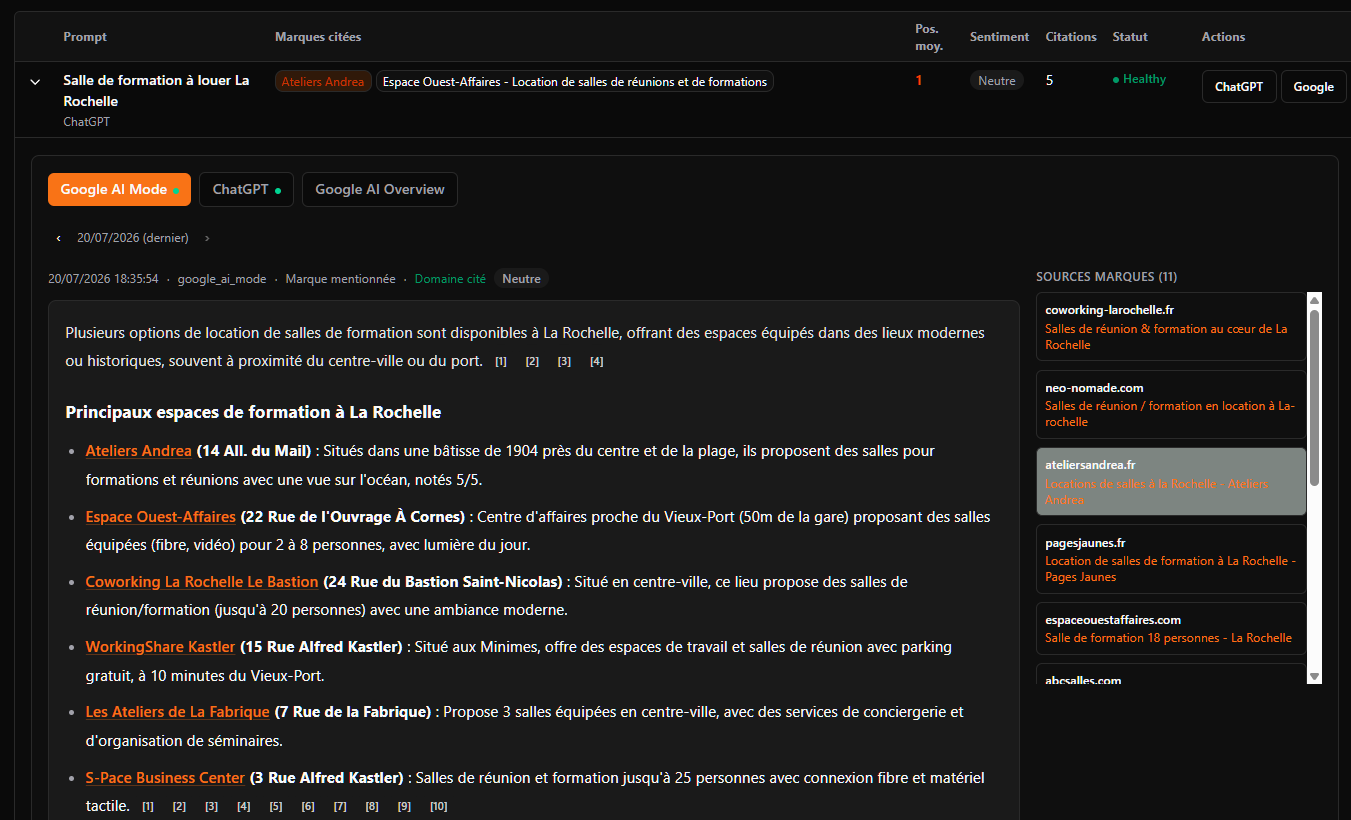1351x820 pixels.
Task: Open the pagesjaunes.fr source card
Action: click(x=1171, y=559)
